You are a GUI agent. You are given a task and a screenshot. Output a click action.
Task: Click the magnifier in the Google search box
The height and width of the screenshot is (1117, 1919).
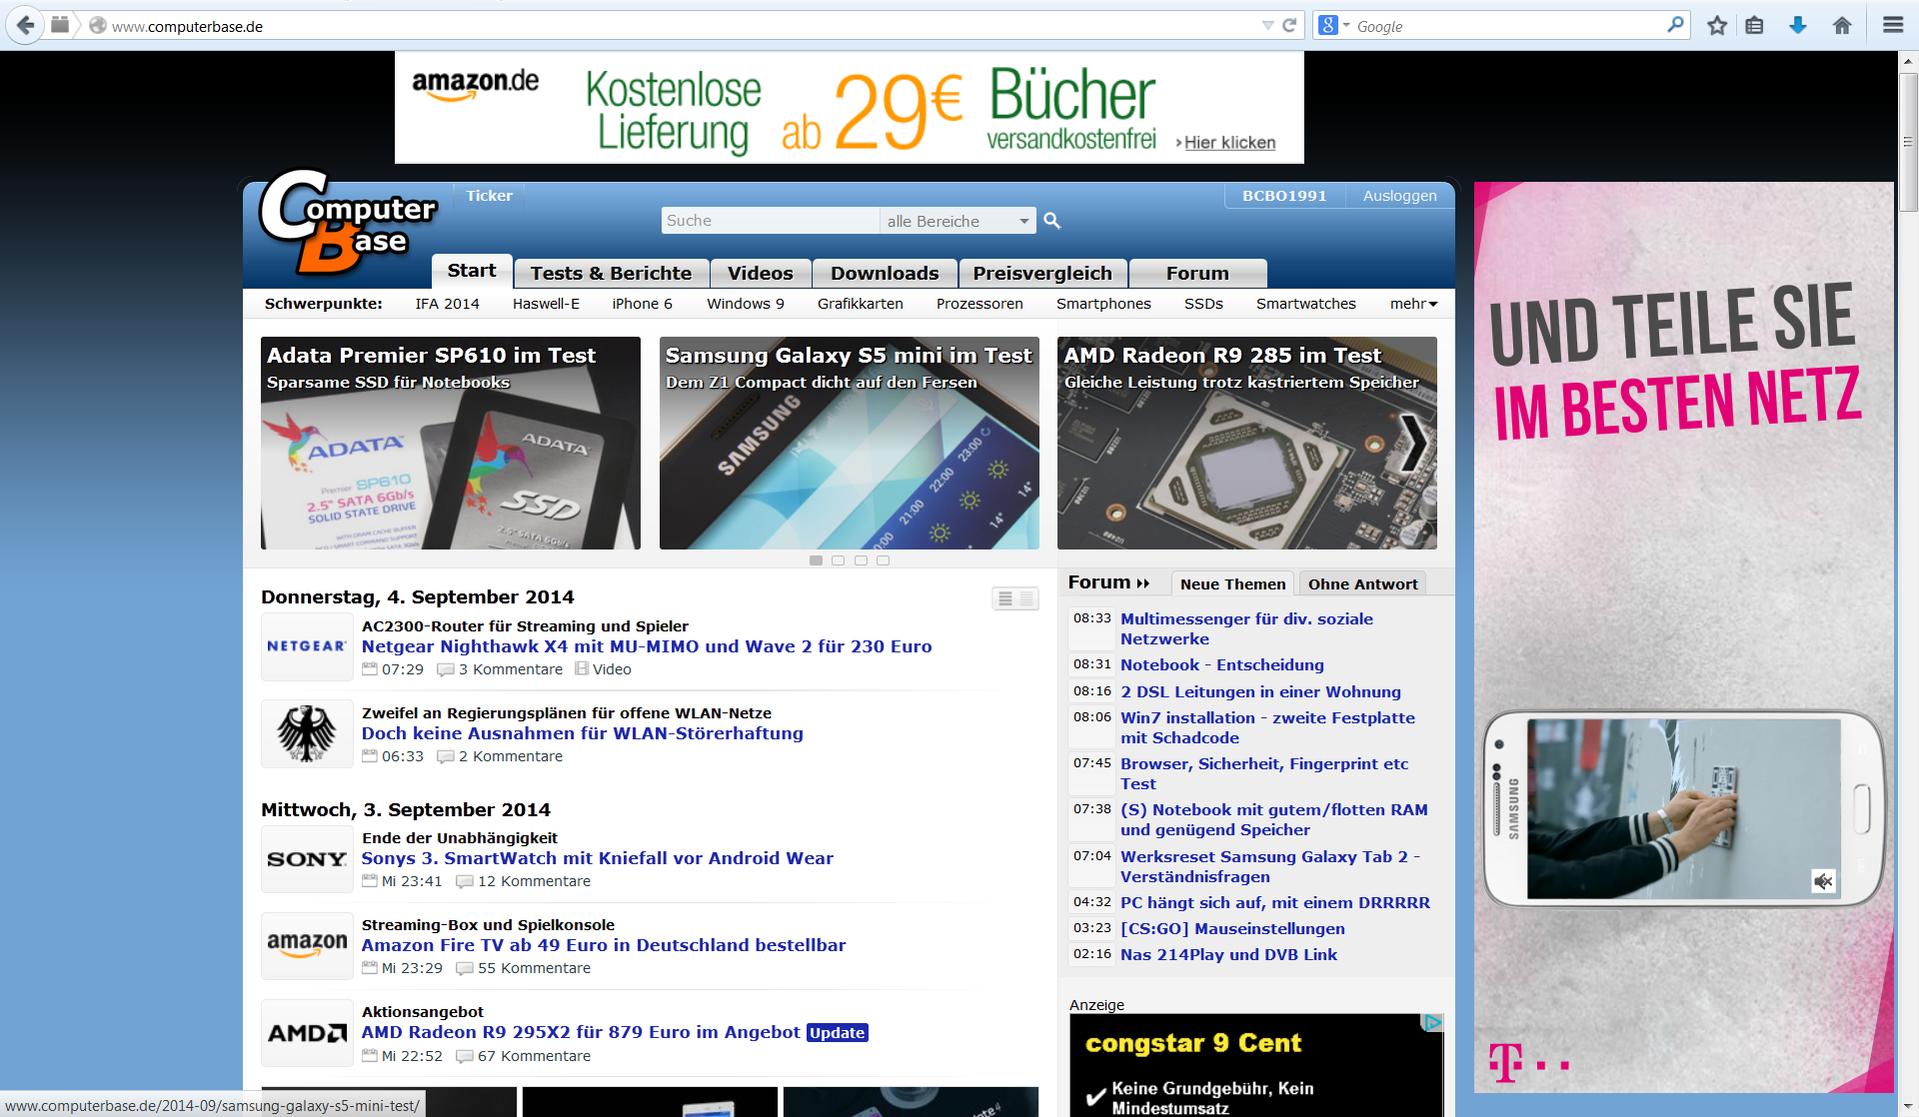1676,25
